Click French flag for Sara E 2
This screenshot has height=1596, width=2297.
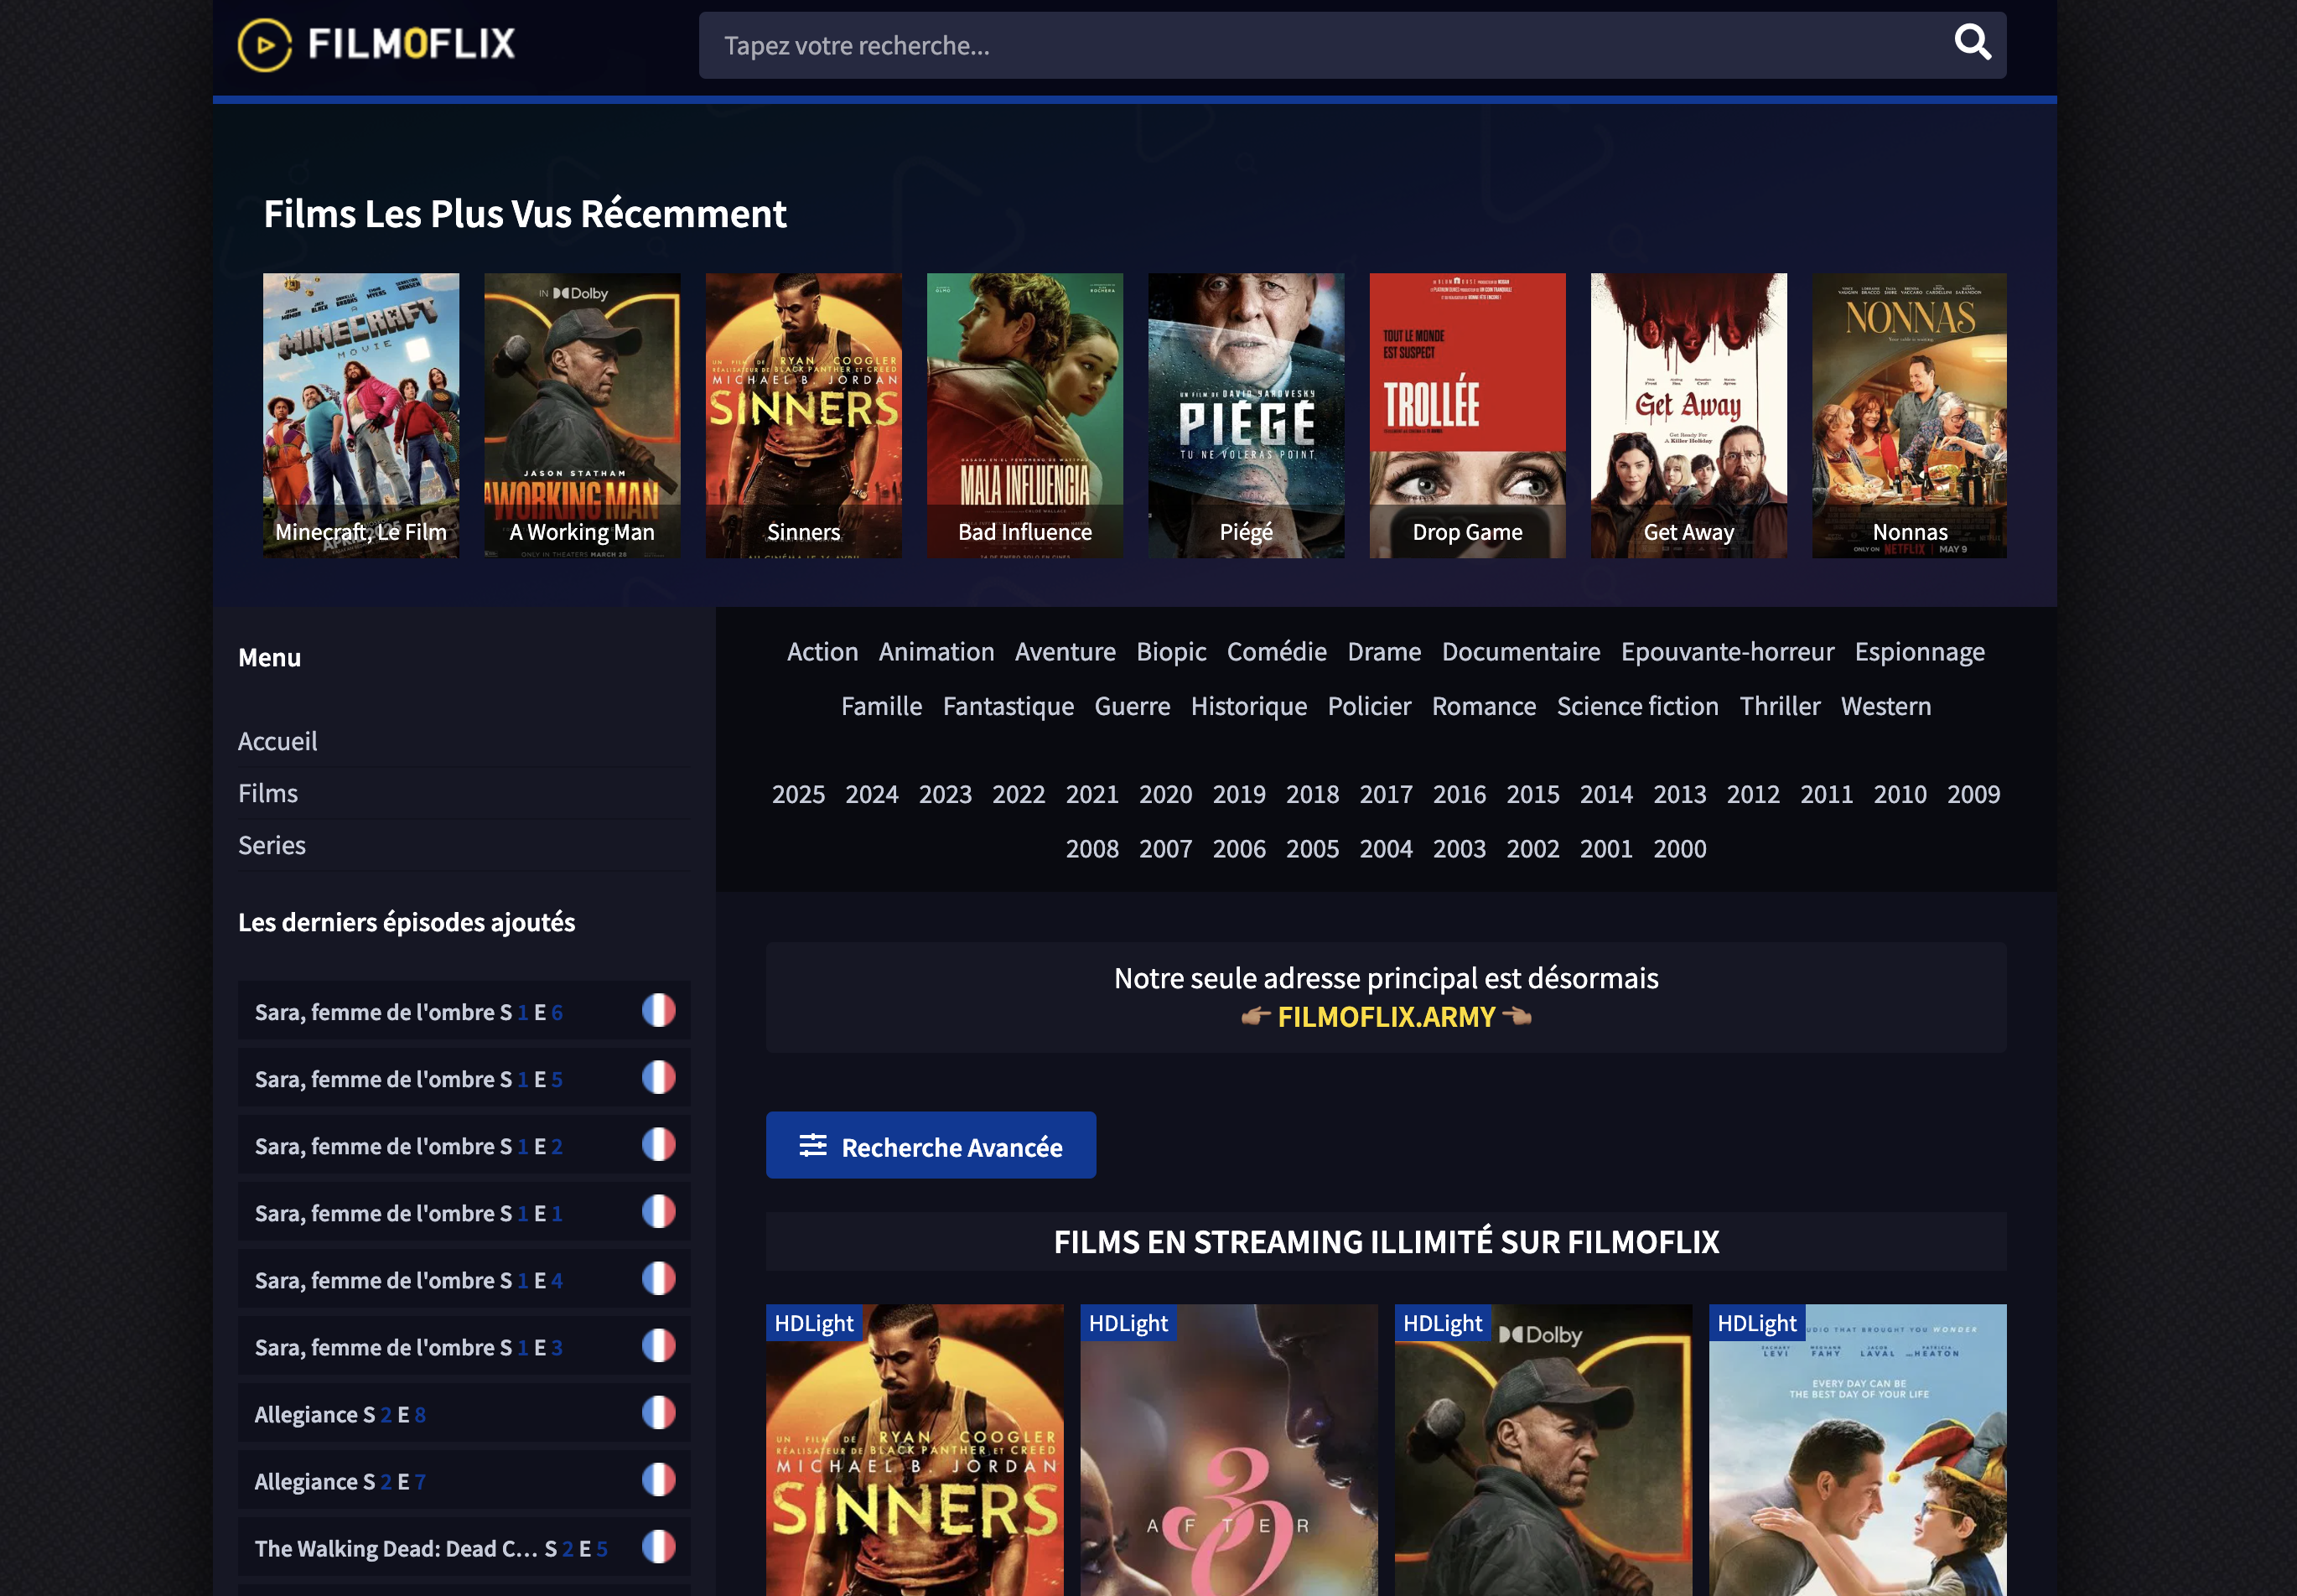pos(658,1144)
